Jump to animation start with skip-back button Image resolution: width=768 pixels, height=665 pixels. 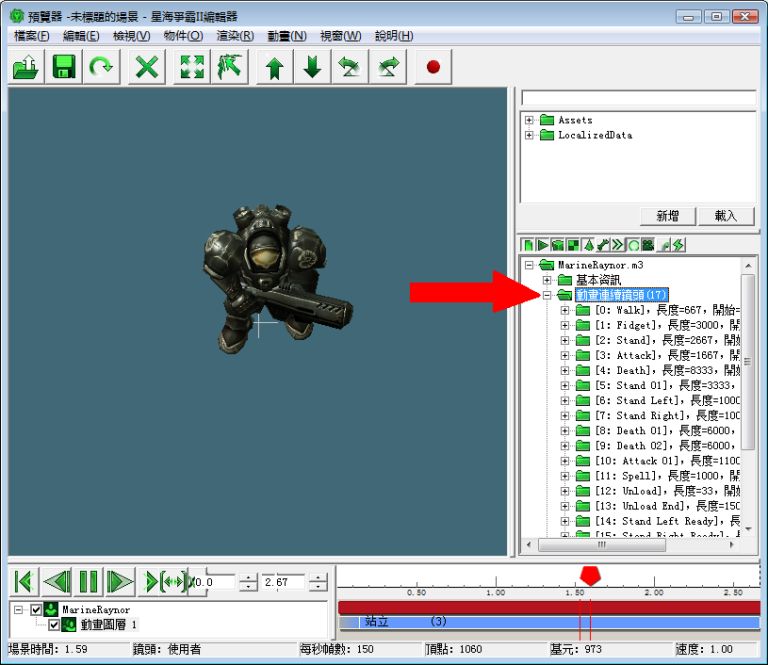pos(24,582)
